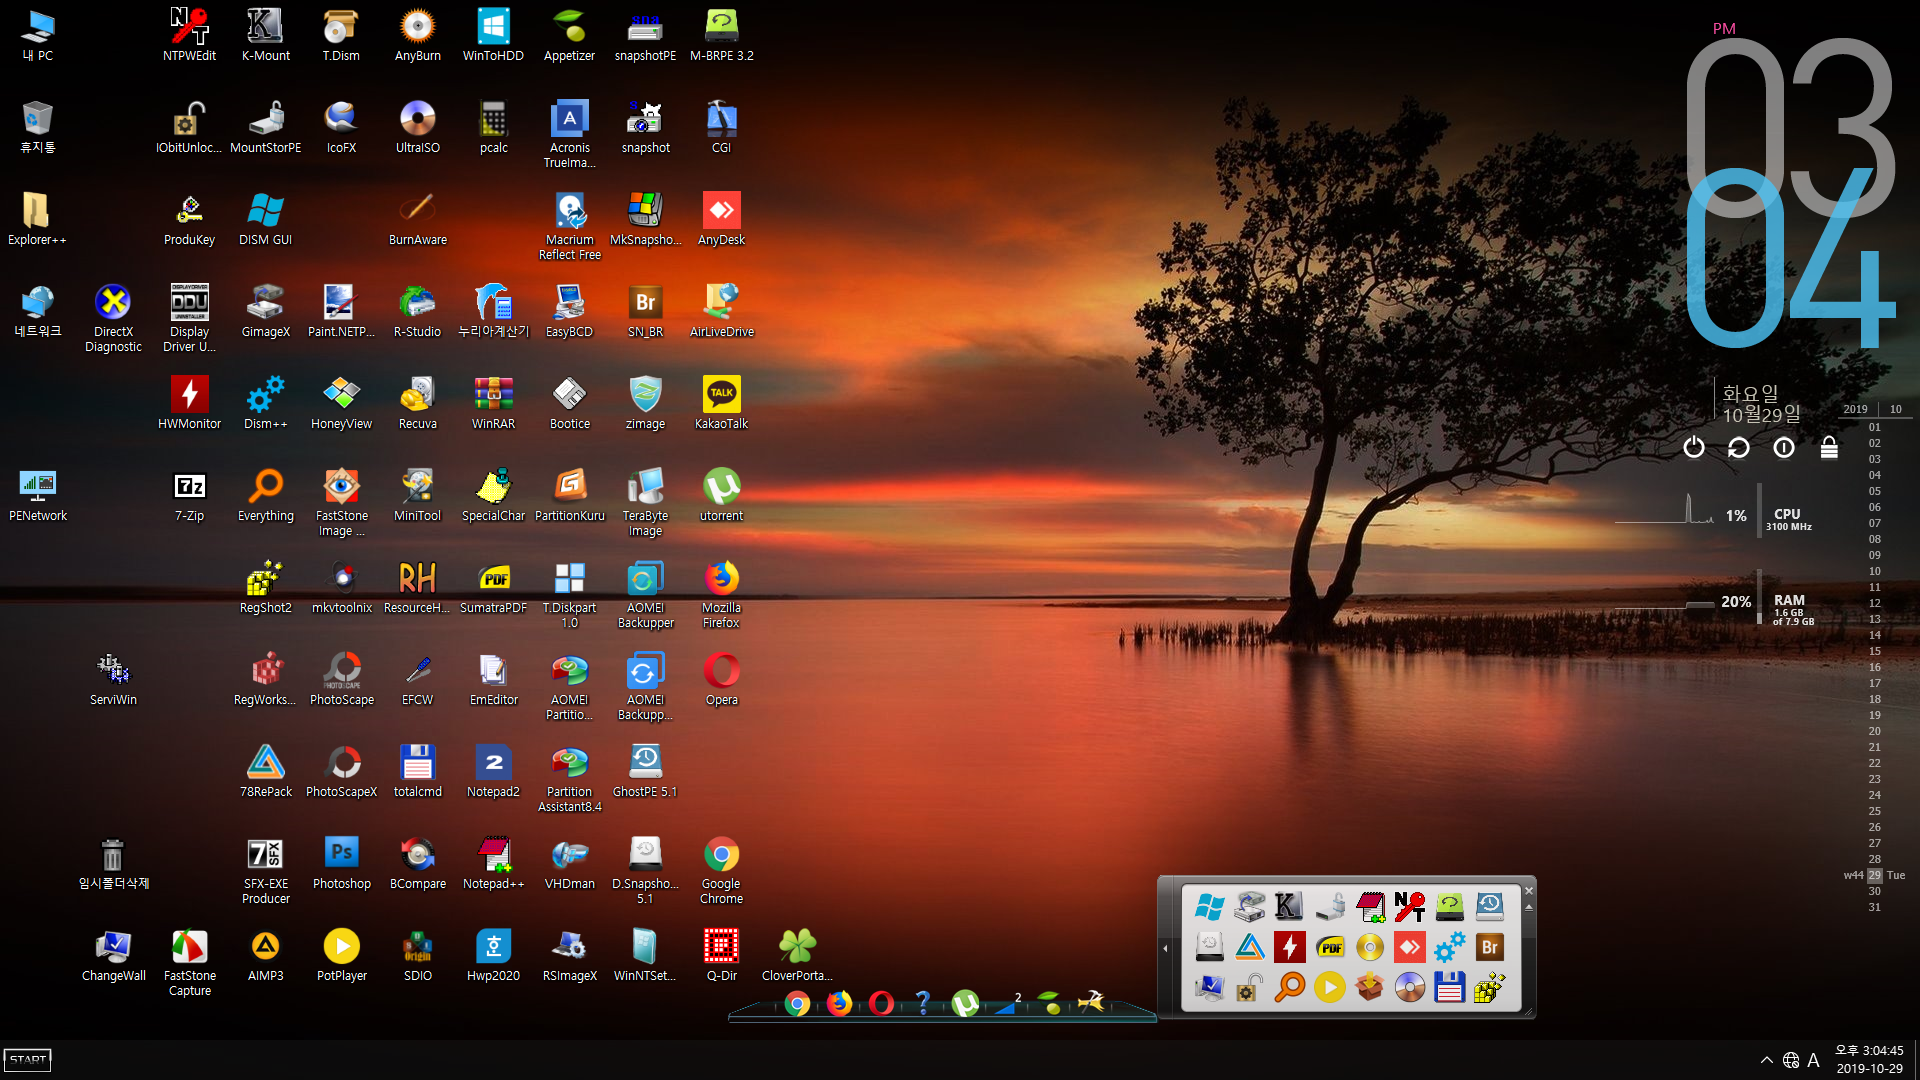
Task: Launch WinToHDD from the desktop
Action: pos(493,35)
